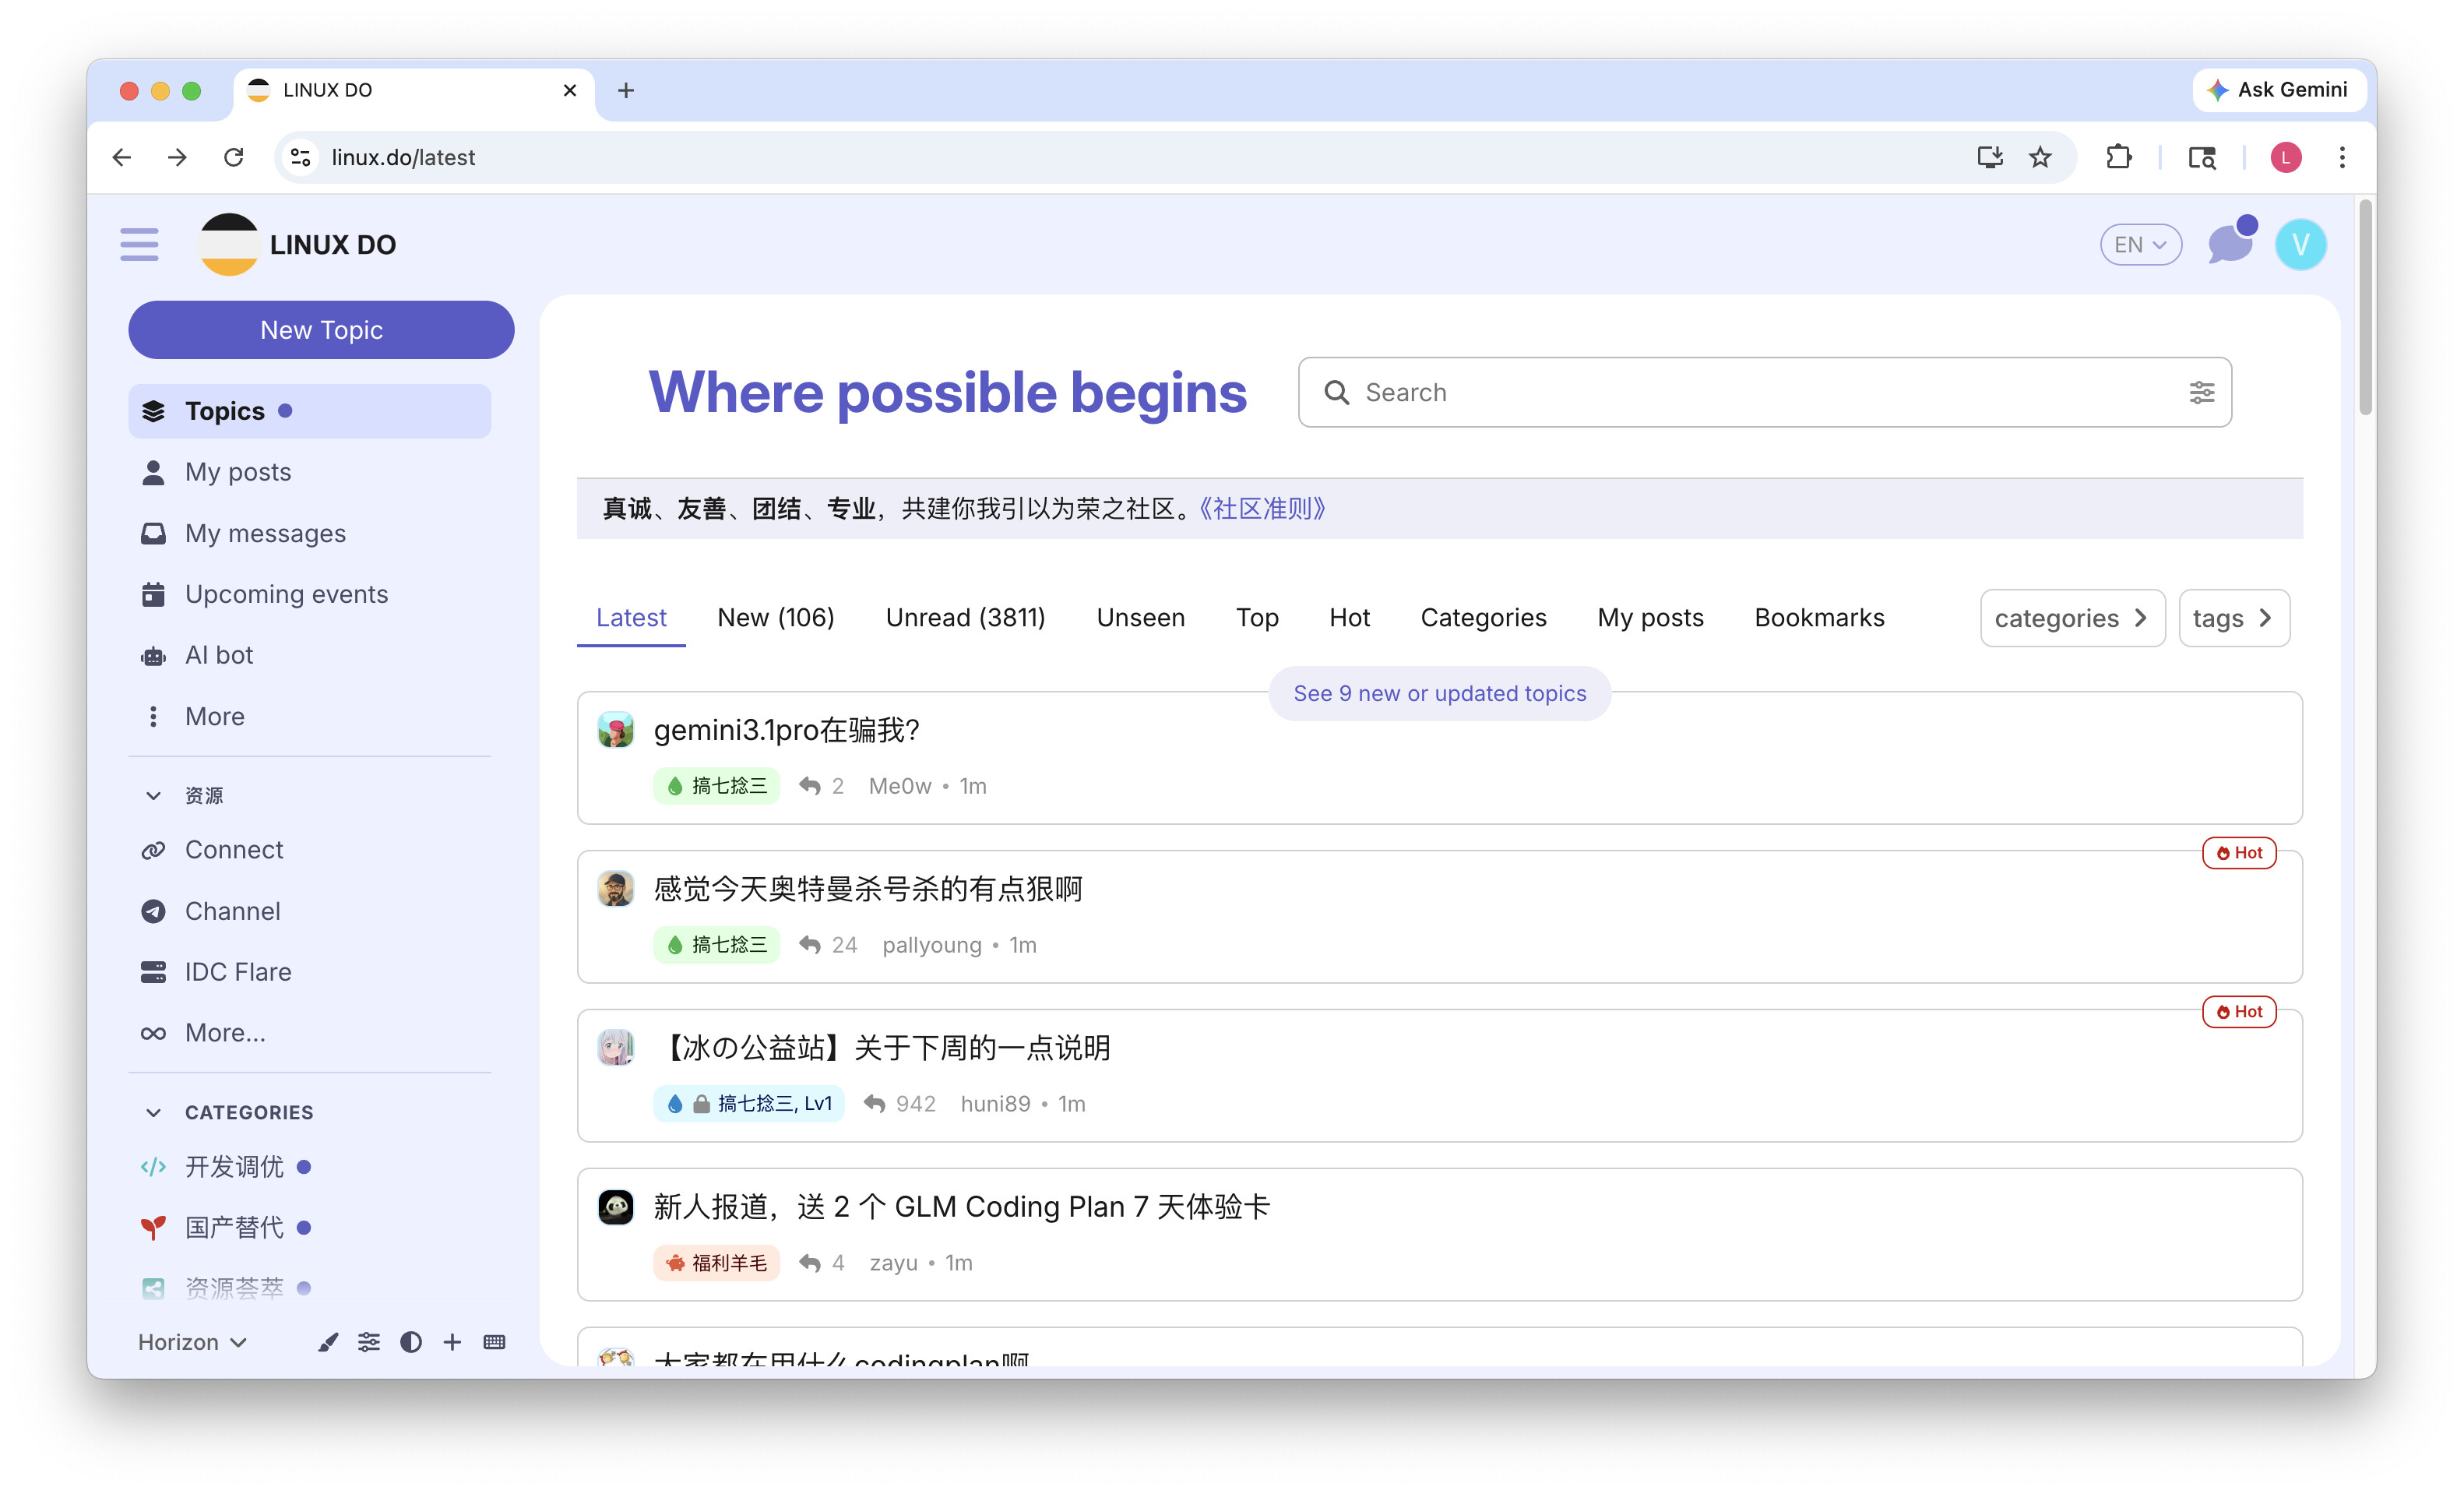Open the Bookmarks tab
This screenshot has height=1494, width=2464.
click(x=1819, y=618)
